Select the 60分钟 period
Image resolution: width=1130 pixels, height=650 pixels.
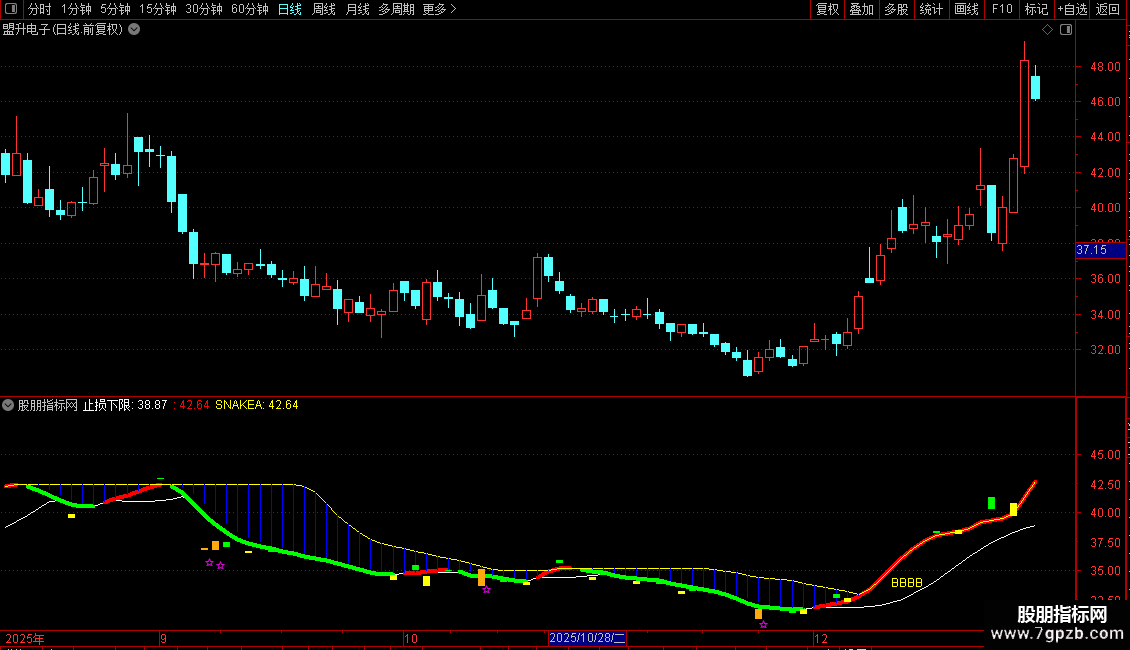(x=249, y=9)
